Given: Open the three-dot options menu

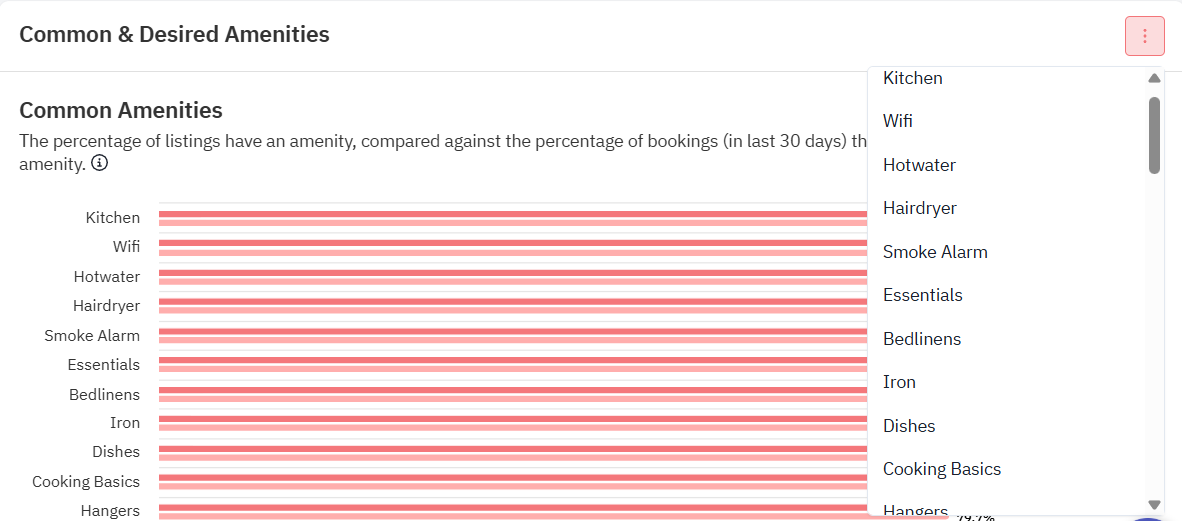Looking at the screenshot, I should pyautogui.click(x=1144, y=35).
